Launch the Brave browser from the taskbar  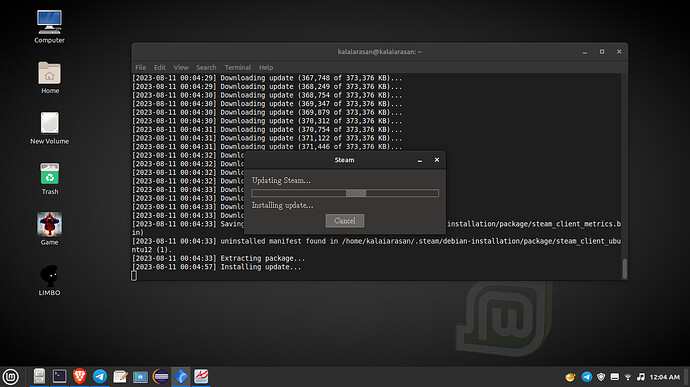pos(80,376)
